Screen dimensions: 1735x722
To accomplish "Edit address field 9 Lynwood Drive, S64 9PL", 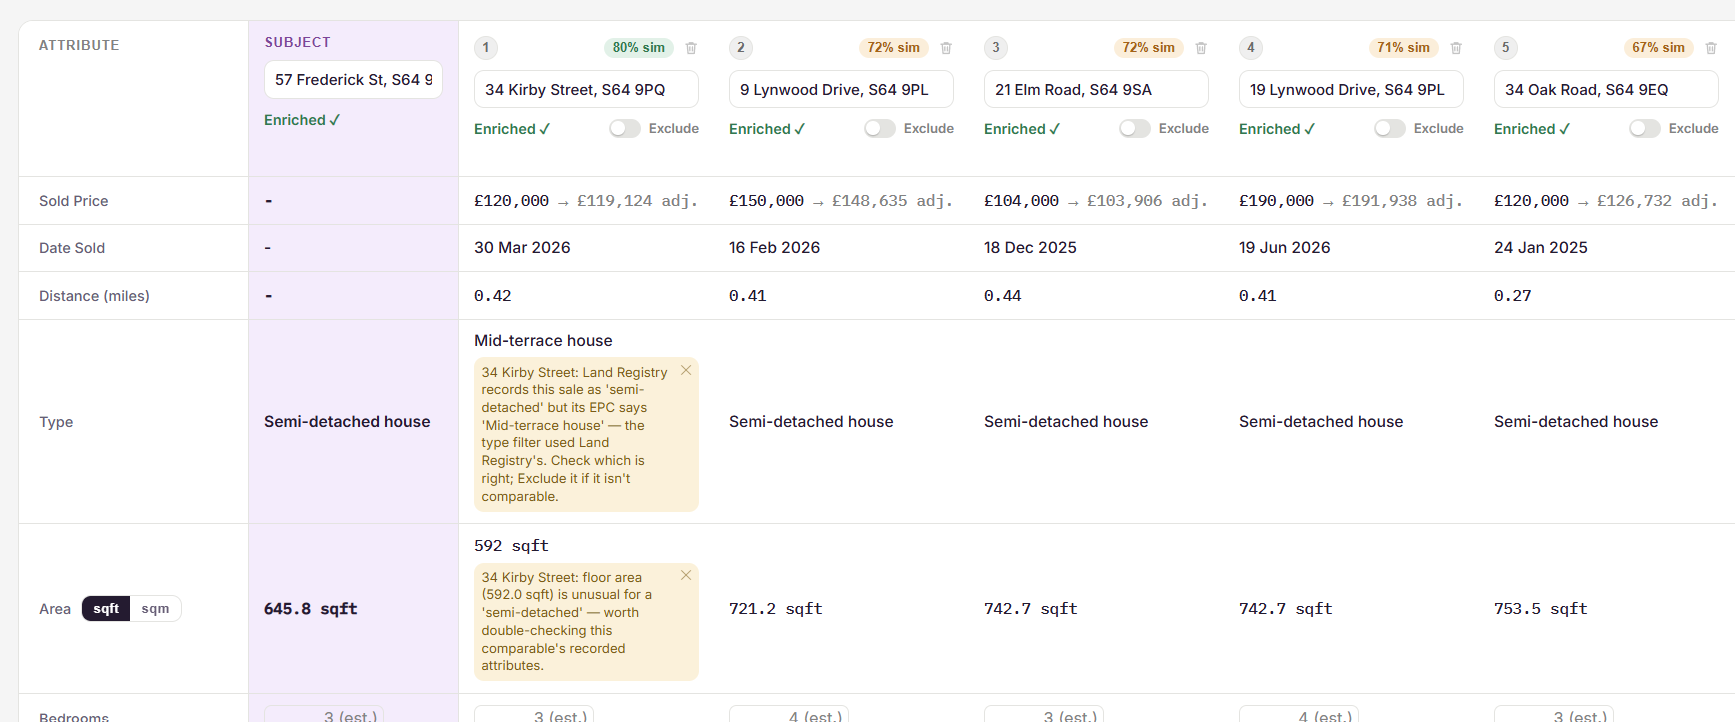I will [841, 90].
